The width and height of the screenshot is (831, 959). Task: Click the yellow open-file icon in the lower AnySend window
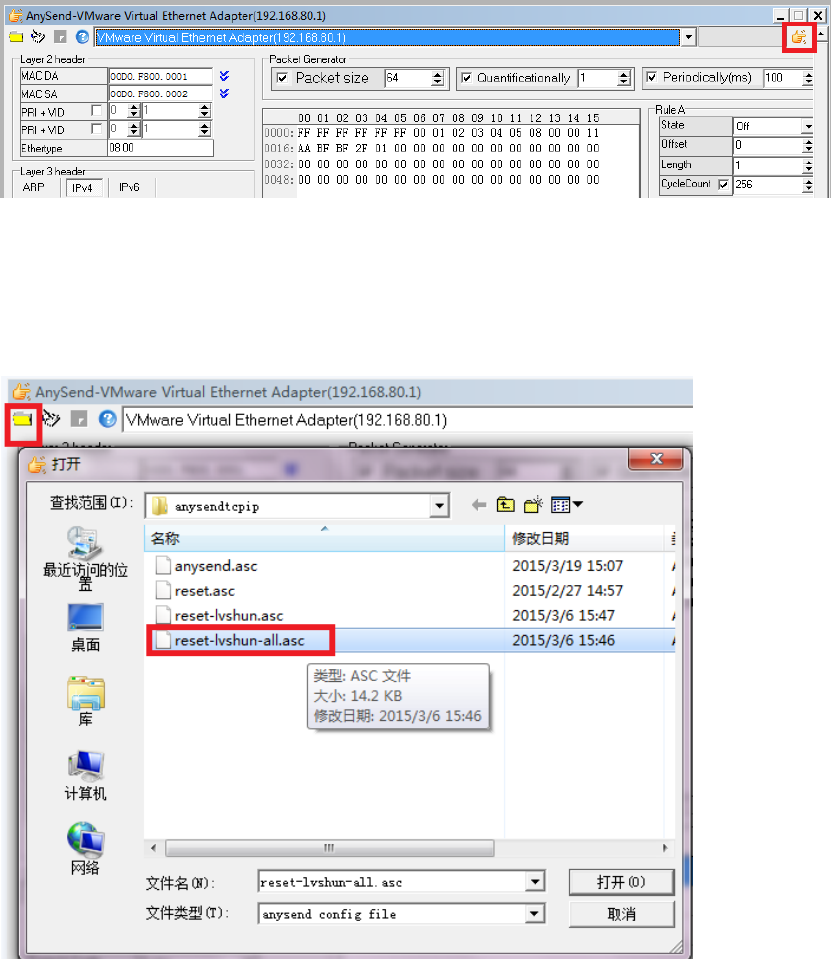pos(23,420)
